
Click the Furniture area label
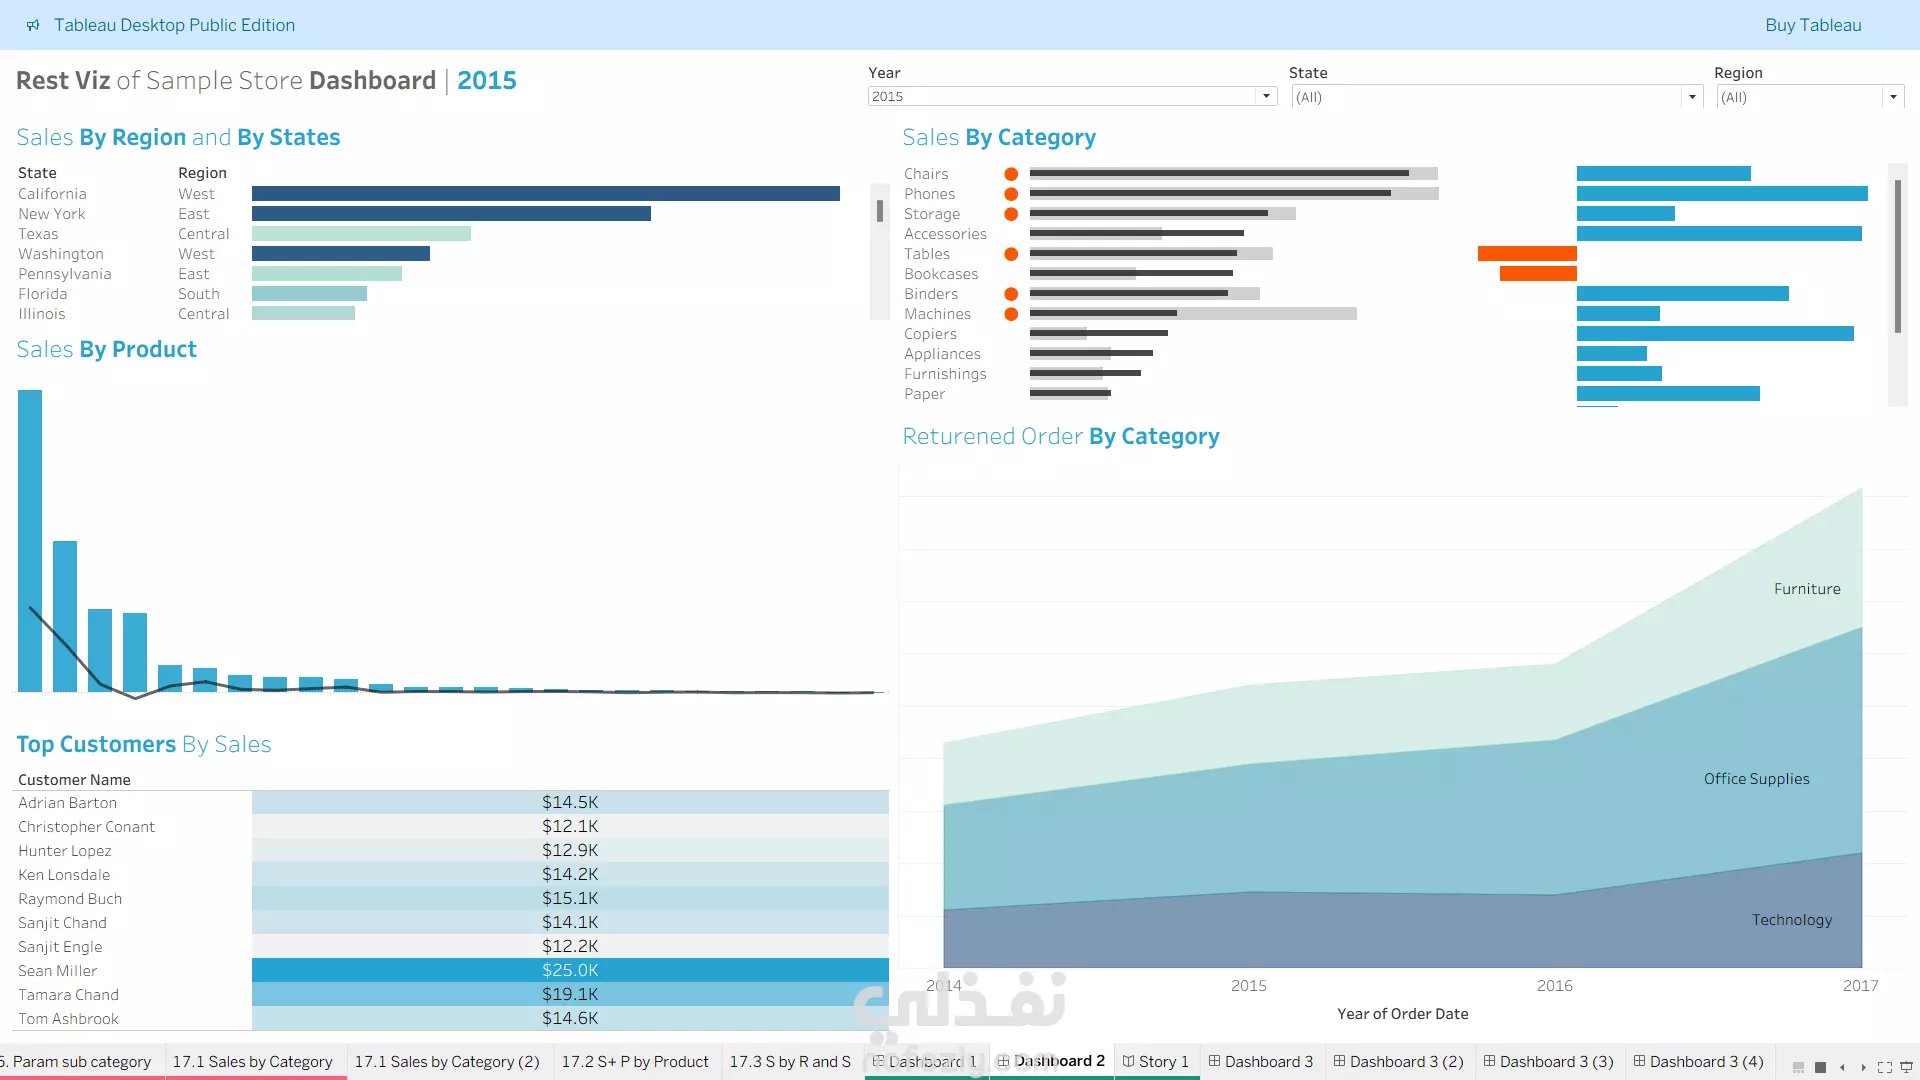[1807, 589]
